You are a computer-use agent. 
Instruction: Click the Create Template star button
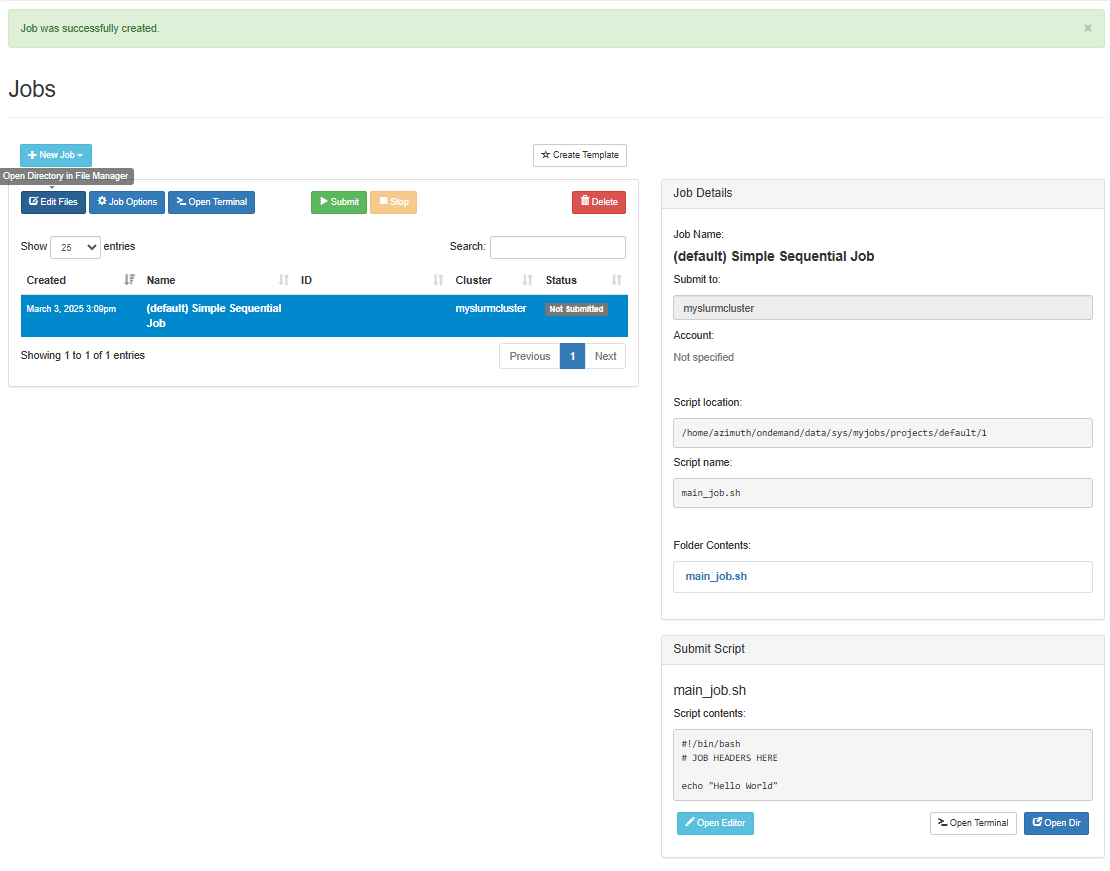580,155
